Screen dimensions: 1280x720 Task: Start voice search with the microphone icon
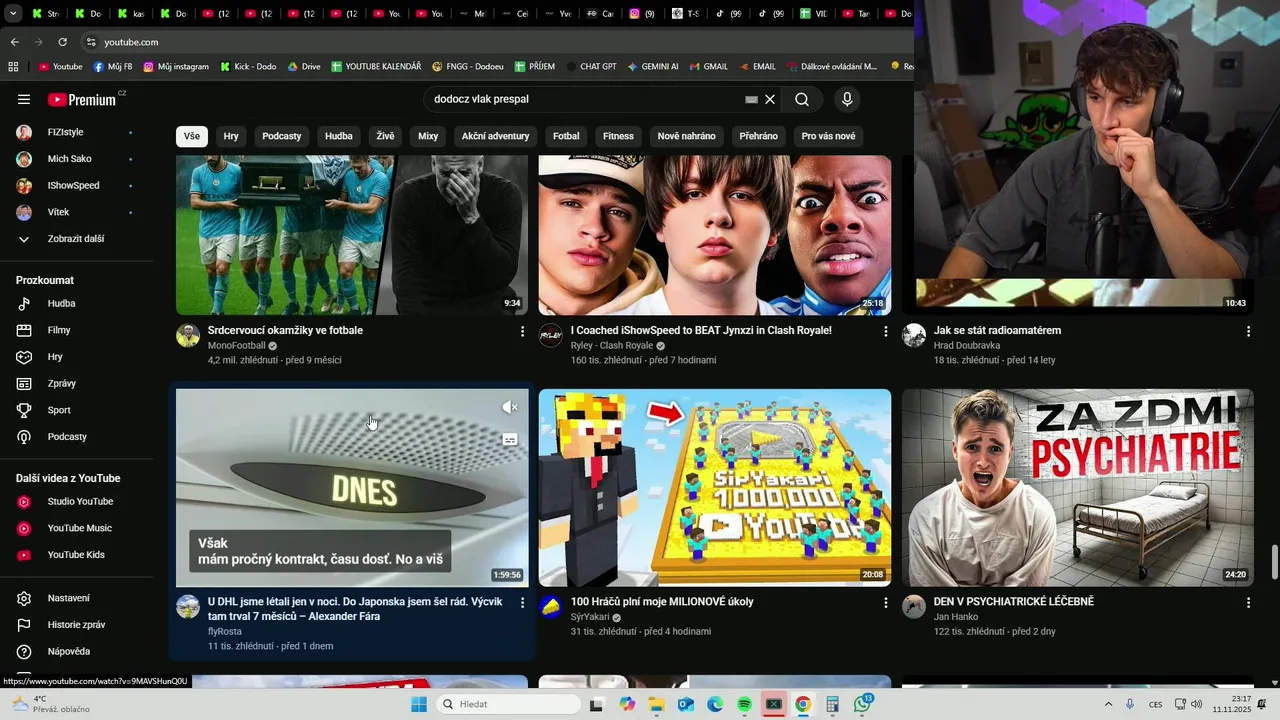[x=847, y=99]
